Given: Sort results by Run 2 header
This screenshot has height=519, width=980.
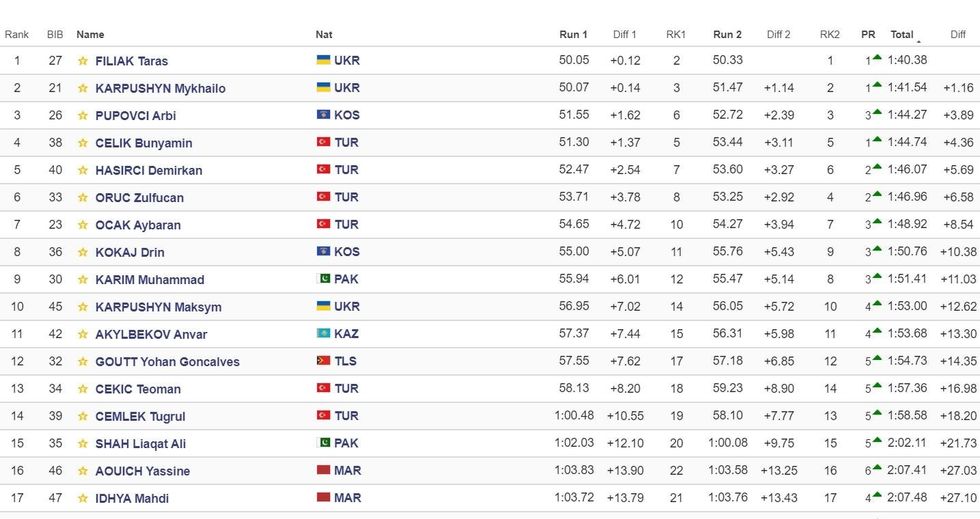Looking at the screenshot, I should (727, 34).
